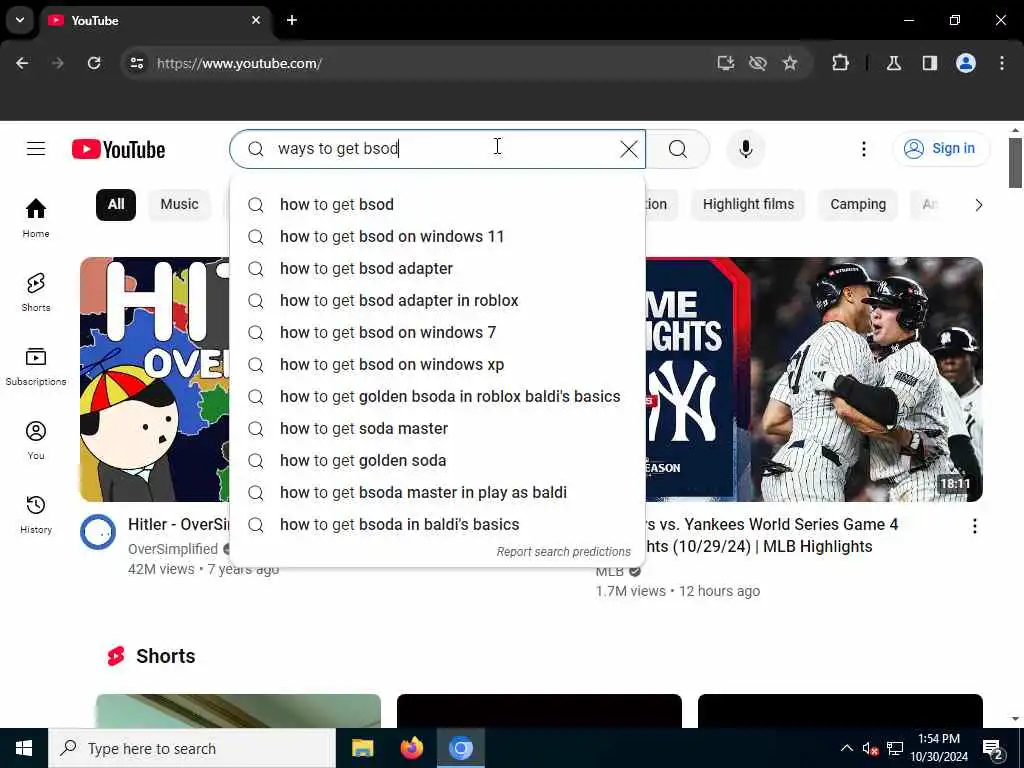Viewport: 1024px width, 768px height.
Task: Select the Highlight films chip
Action: pyautogui.click(x=748, y=204)
